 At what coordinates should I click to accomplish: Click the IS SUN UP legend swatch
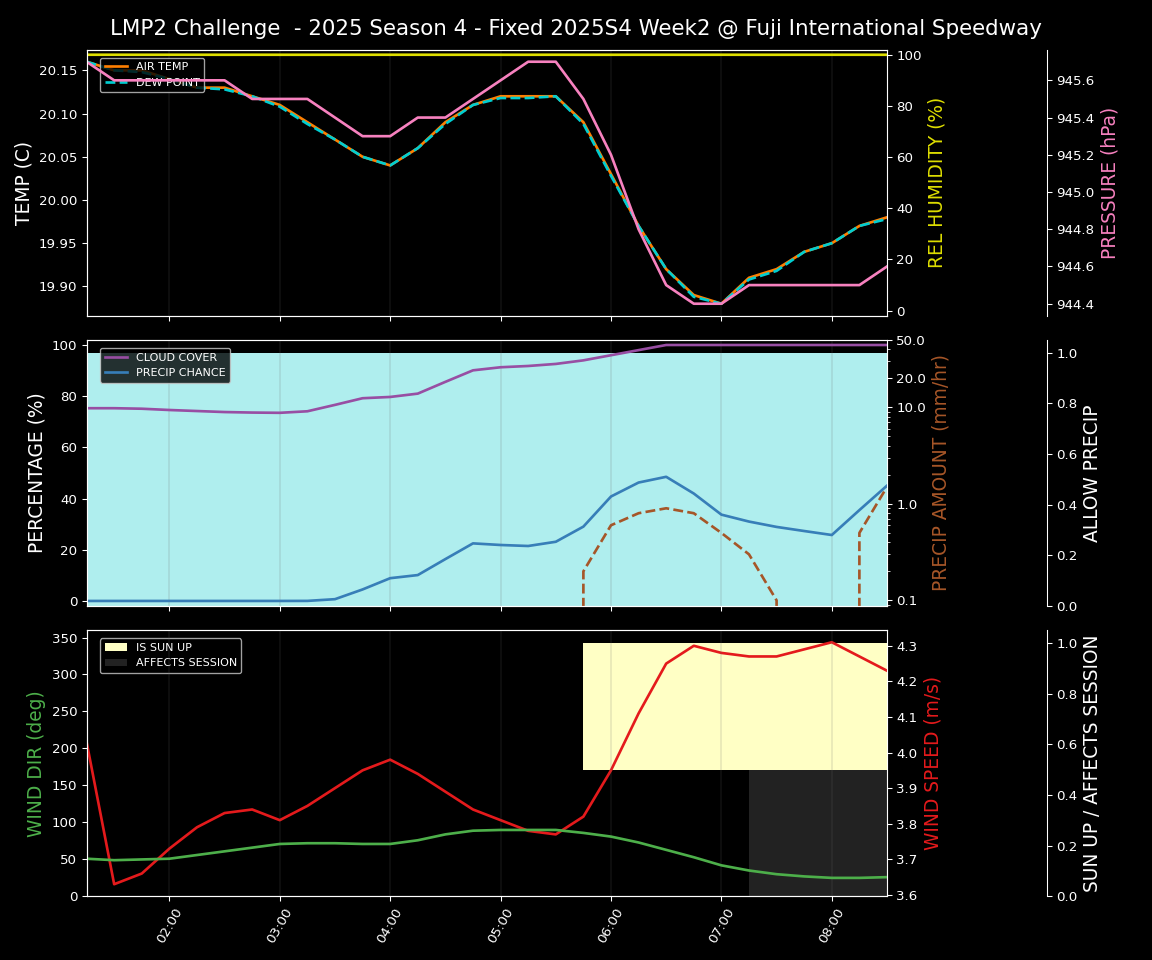pos(117,647)
